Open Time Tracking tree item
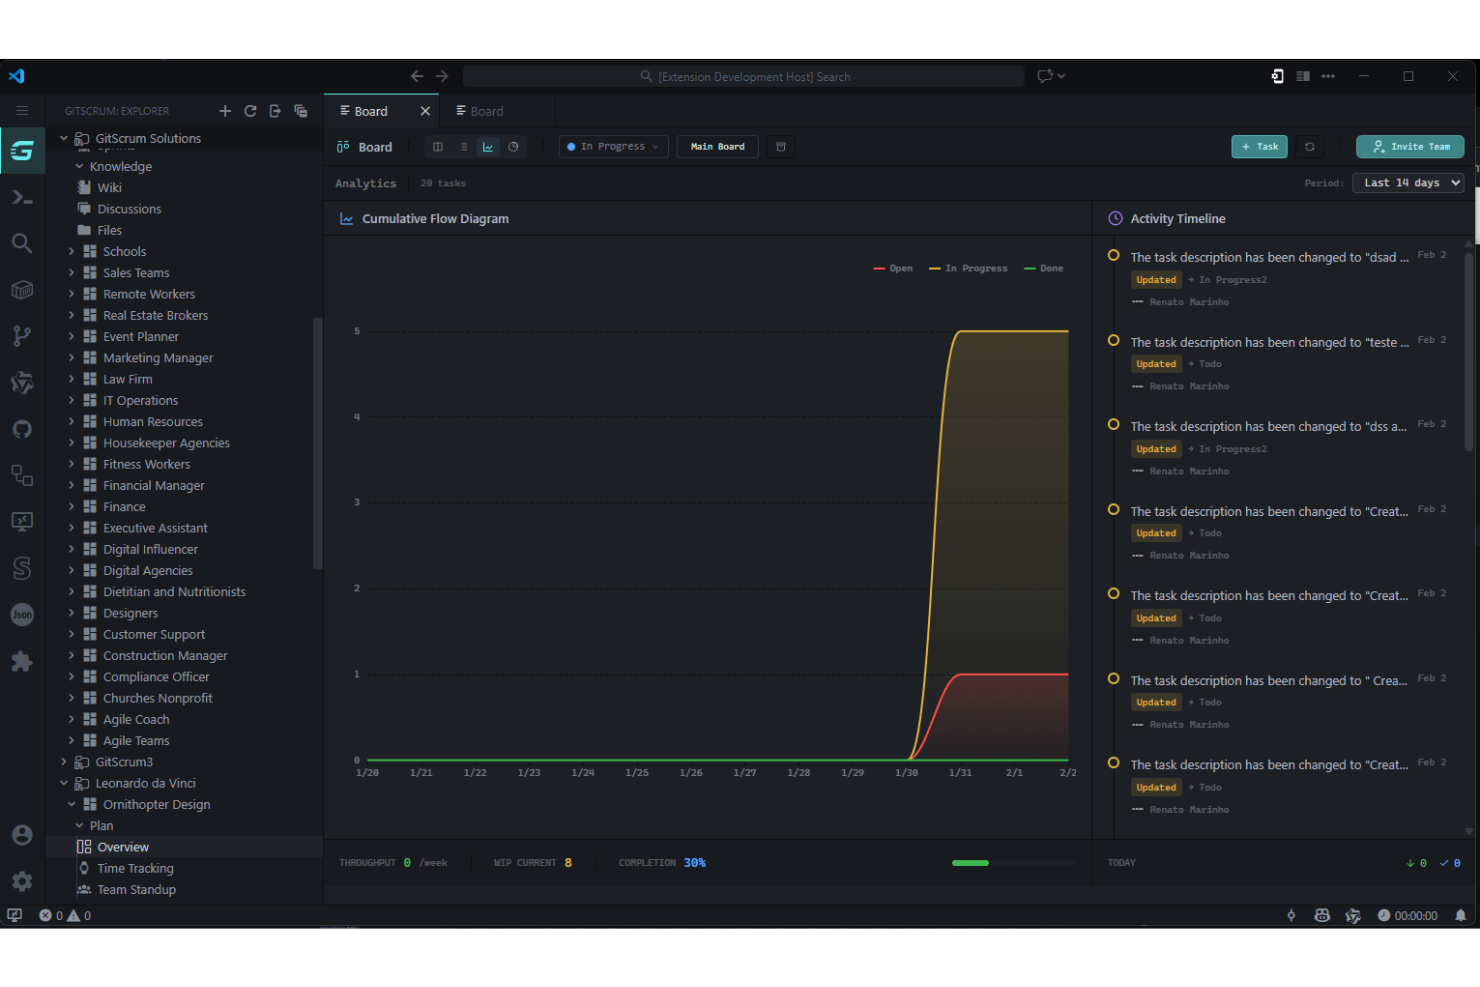Screen dimensions: 1480x987 point(135,868)
